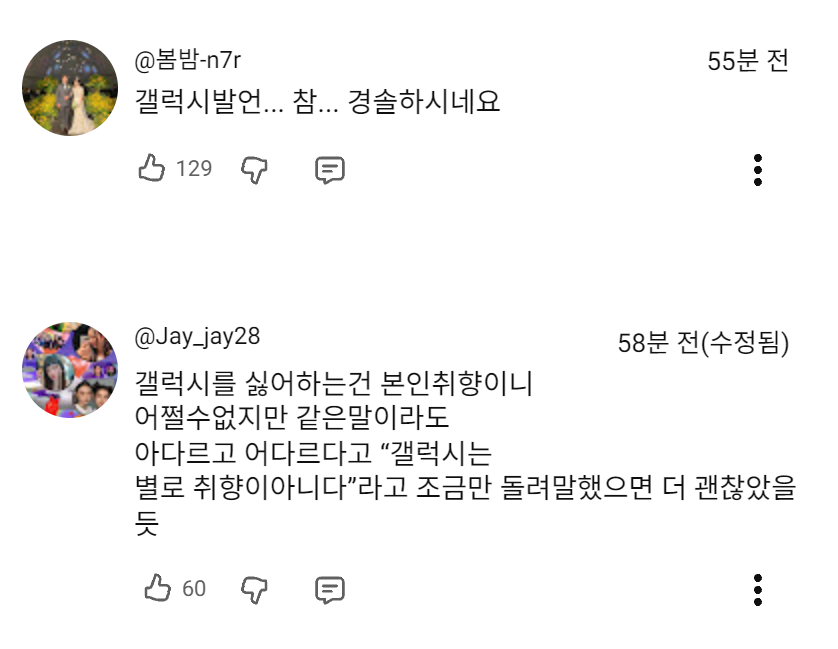This screenshot has width=838, height=649.
Task: Go to the @Jay_jay28 channel link
Action: 197,337
